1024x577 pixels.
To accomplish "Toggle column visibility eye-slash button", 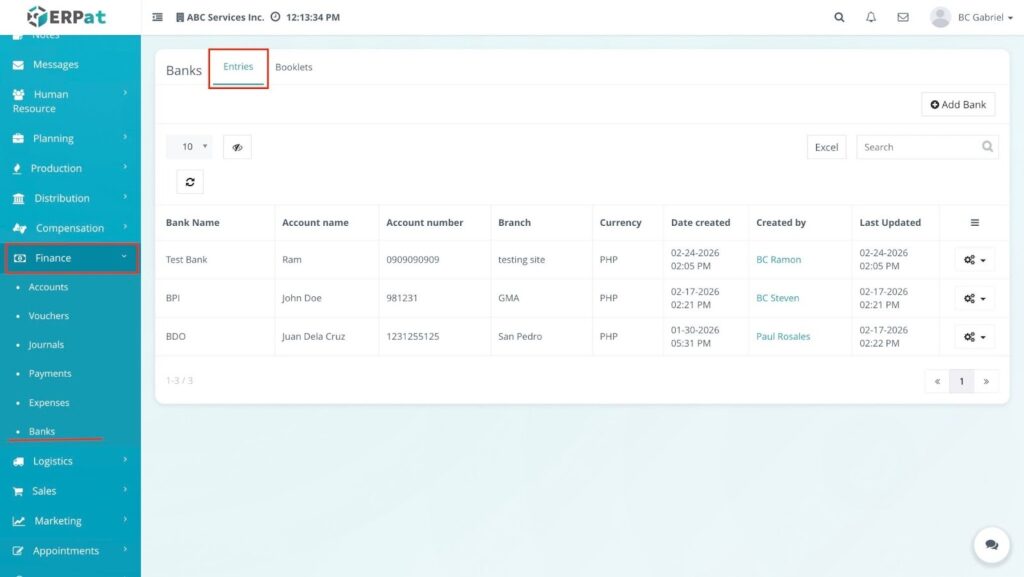I will (x=237, y=147).
